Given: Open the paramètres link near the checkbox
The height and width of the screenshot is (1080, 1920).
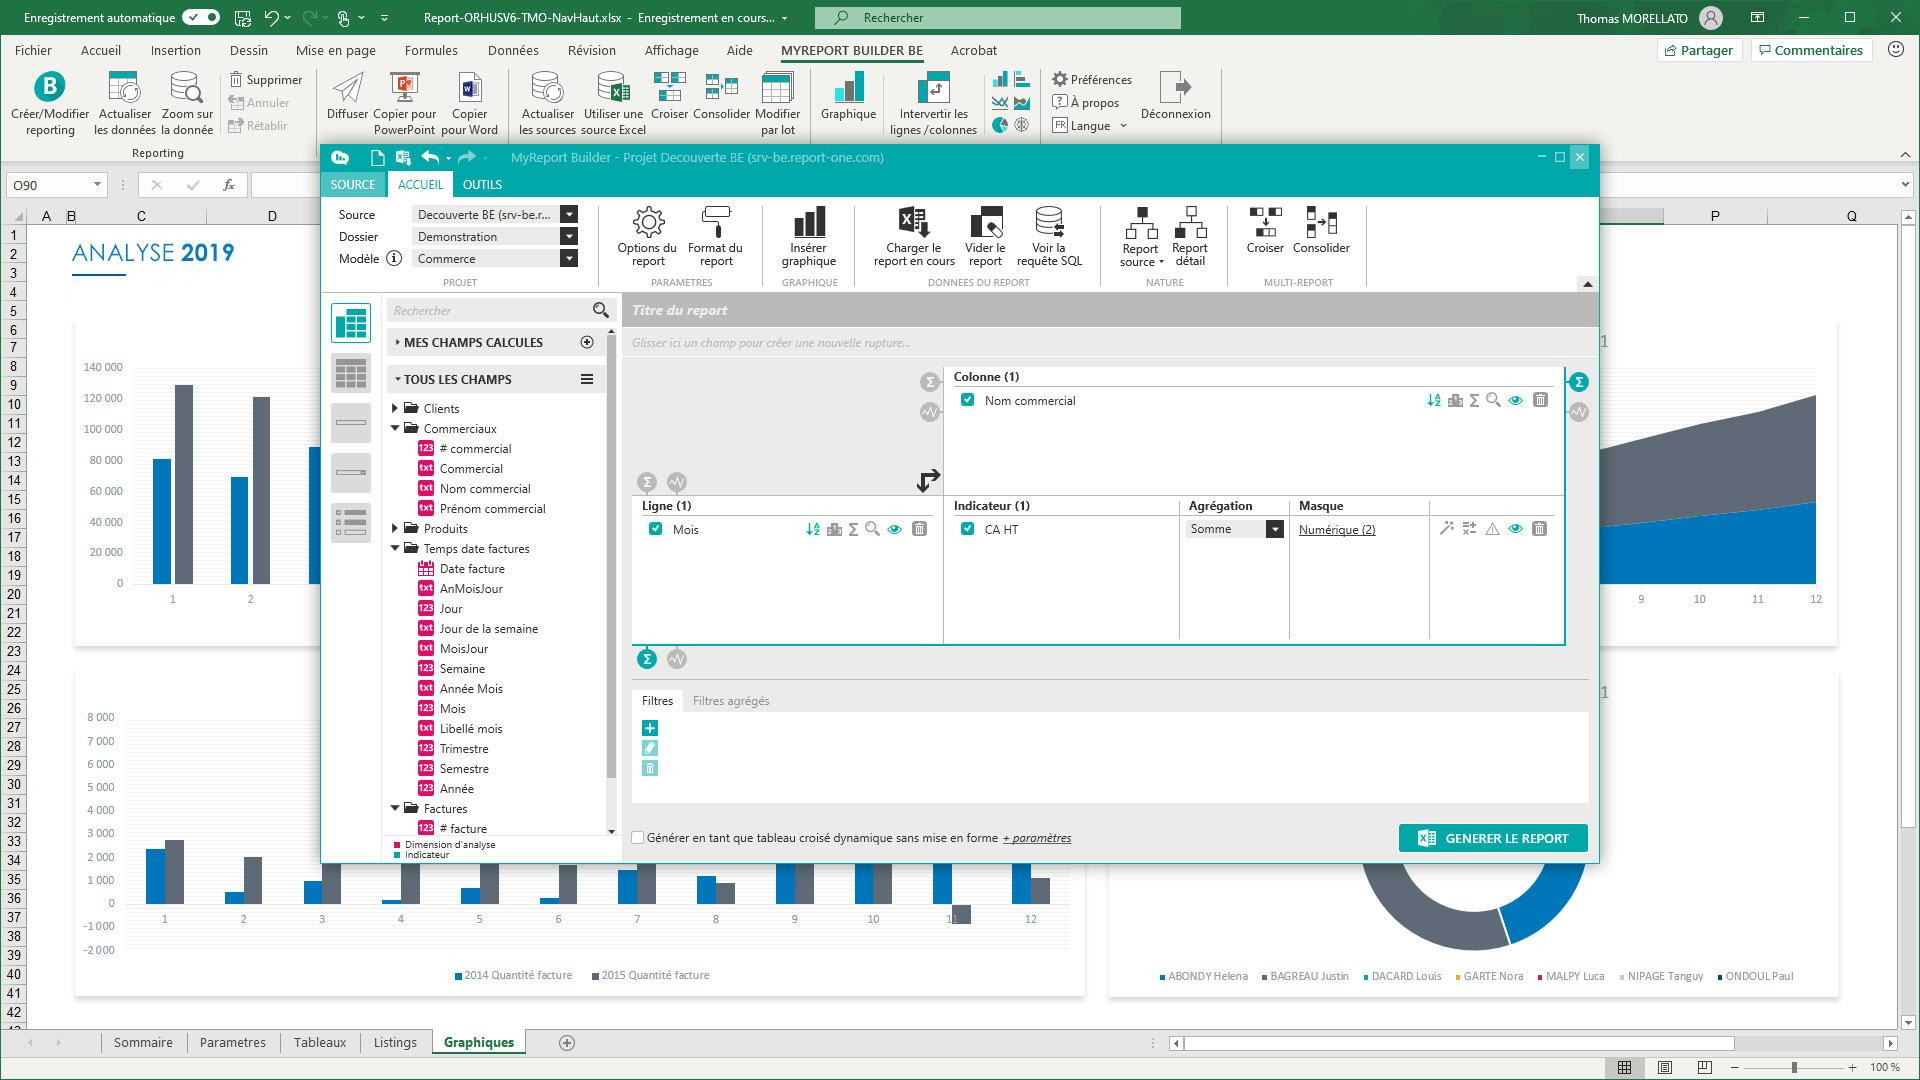Looking at the screenshot, I should point(1035,838).
